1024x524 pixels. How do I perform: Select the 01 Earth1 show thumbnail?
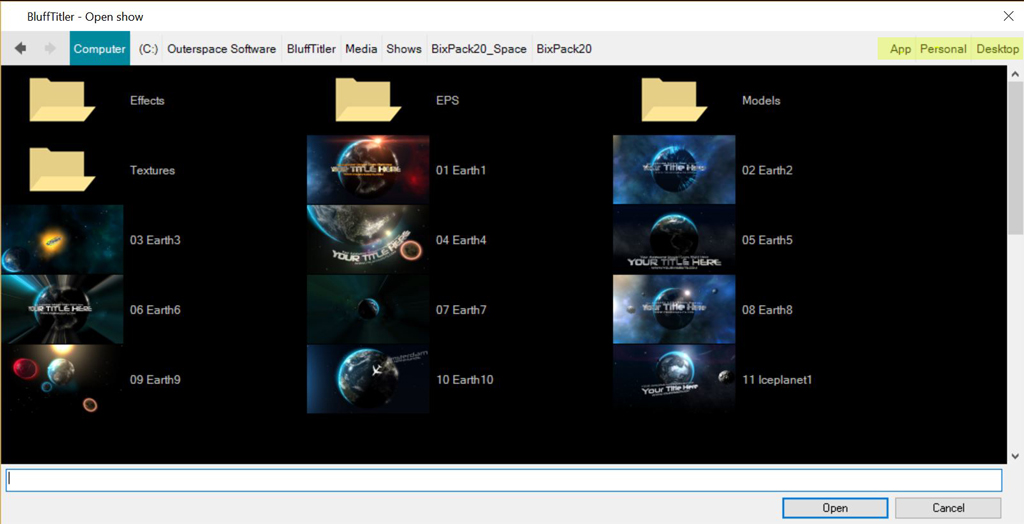tap(368, 170)
